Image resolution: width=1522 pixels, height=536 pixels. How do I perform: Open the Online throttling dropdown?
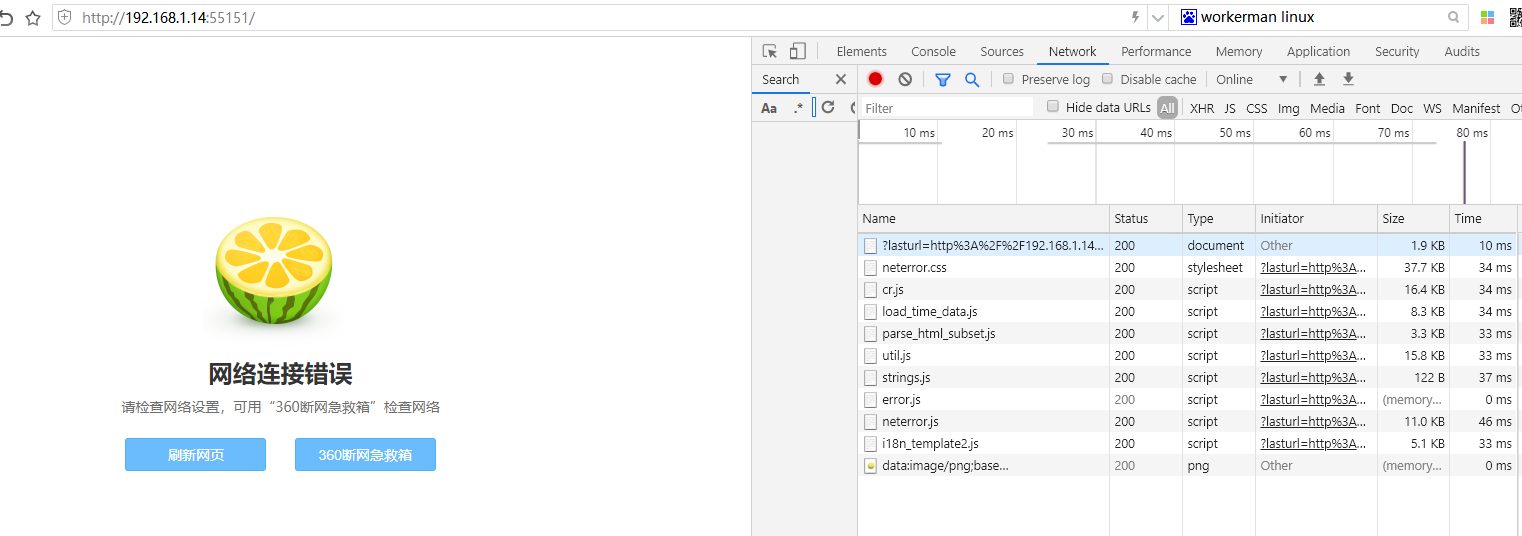(1252, 79)
